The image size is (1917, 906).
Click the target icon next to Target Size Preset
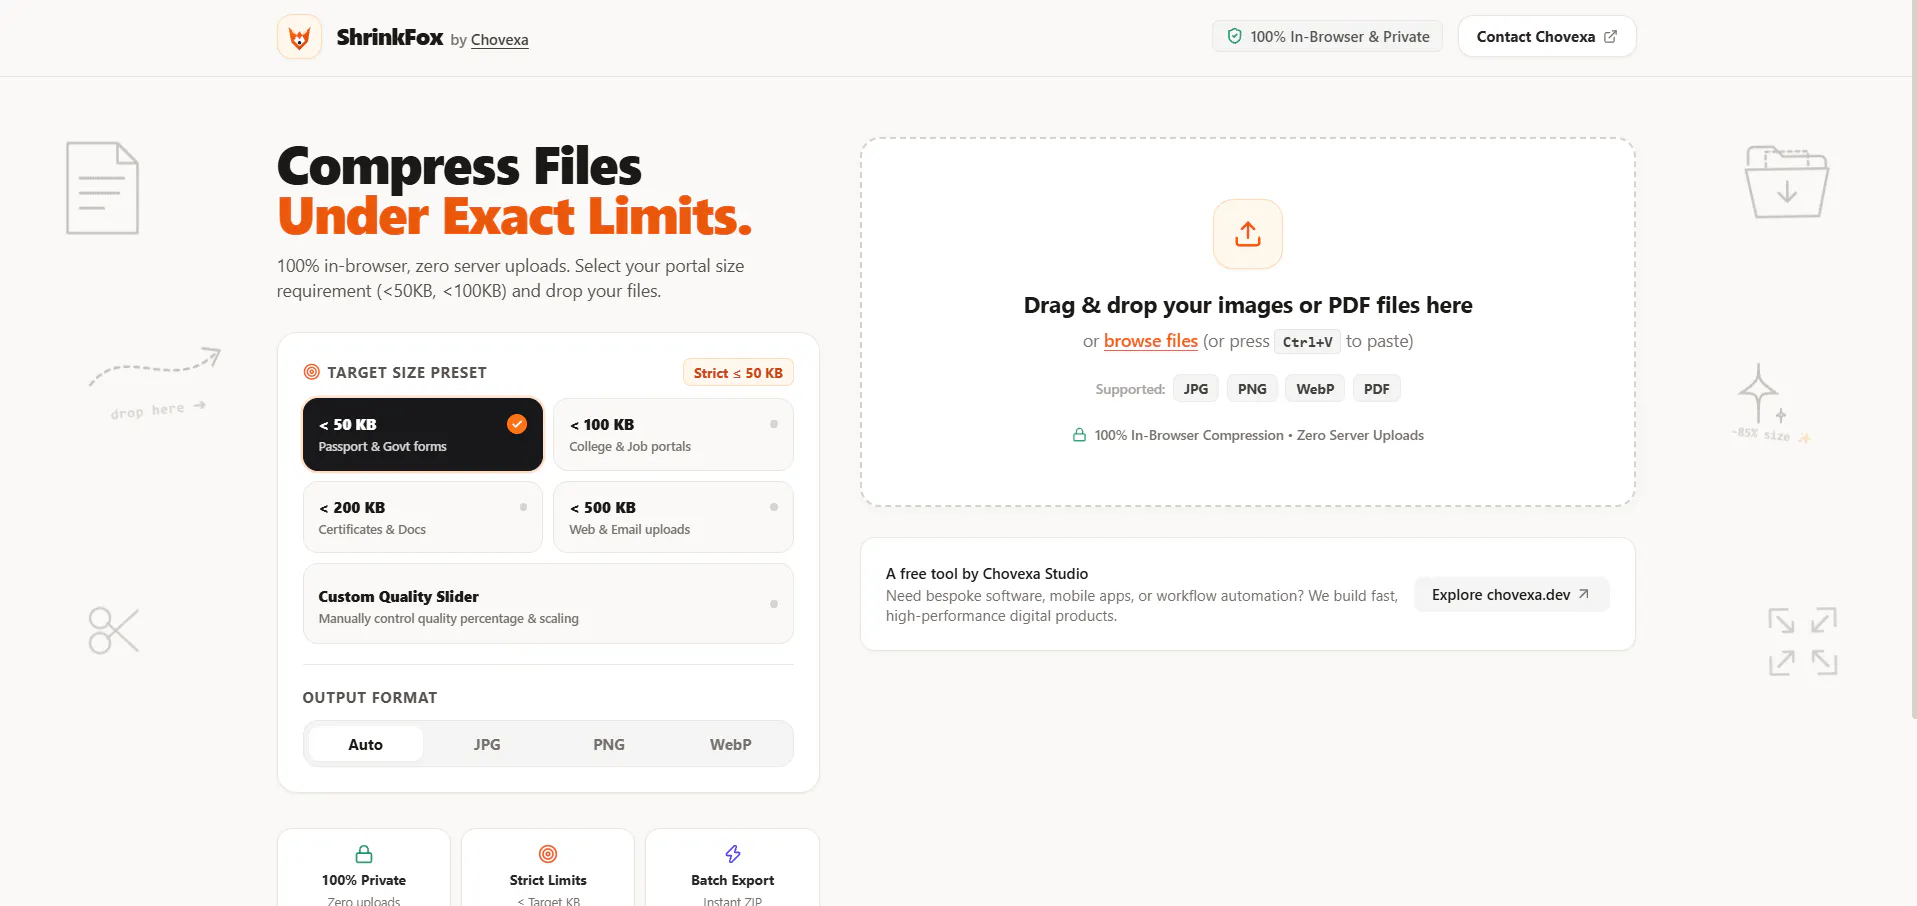click(312, 372)
